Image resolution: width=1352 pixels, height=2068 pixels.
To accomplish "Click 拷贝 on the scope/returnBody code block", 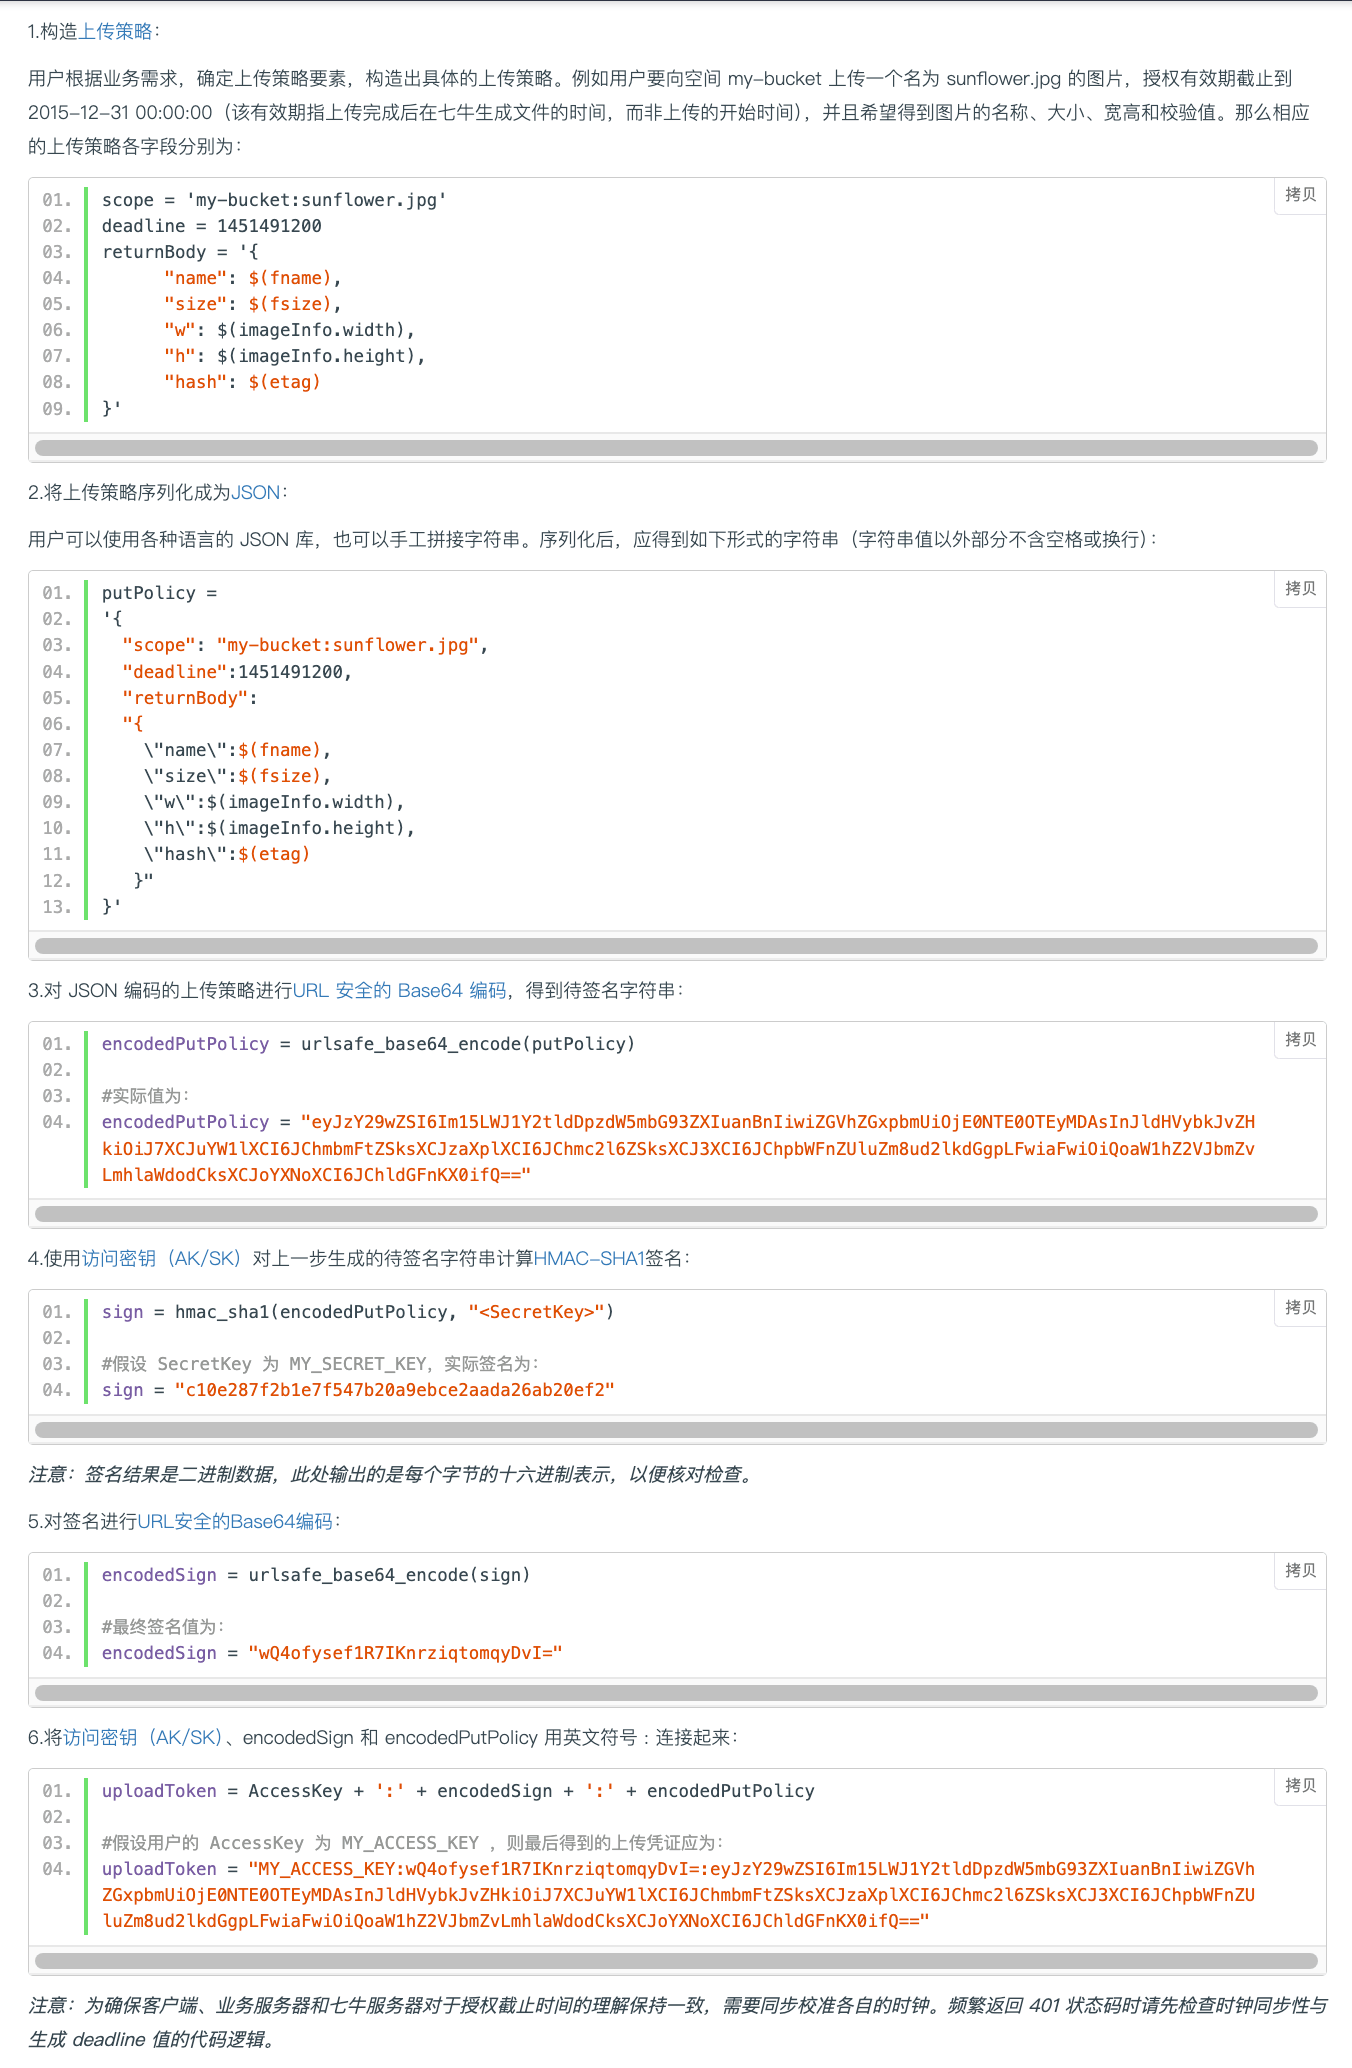I will point(1300,195).
